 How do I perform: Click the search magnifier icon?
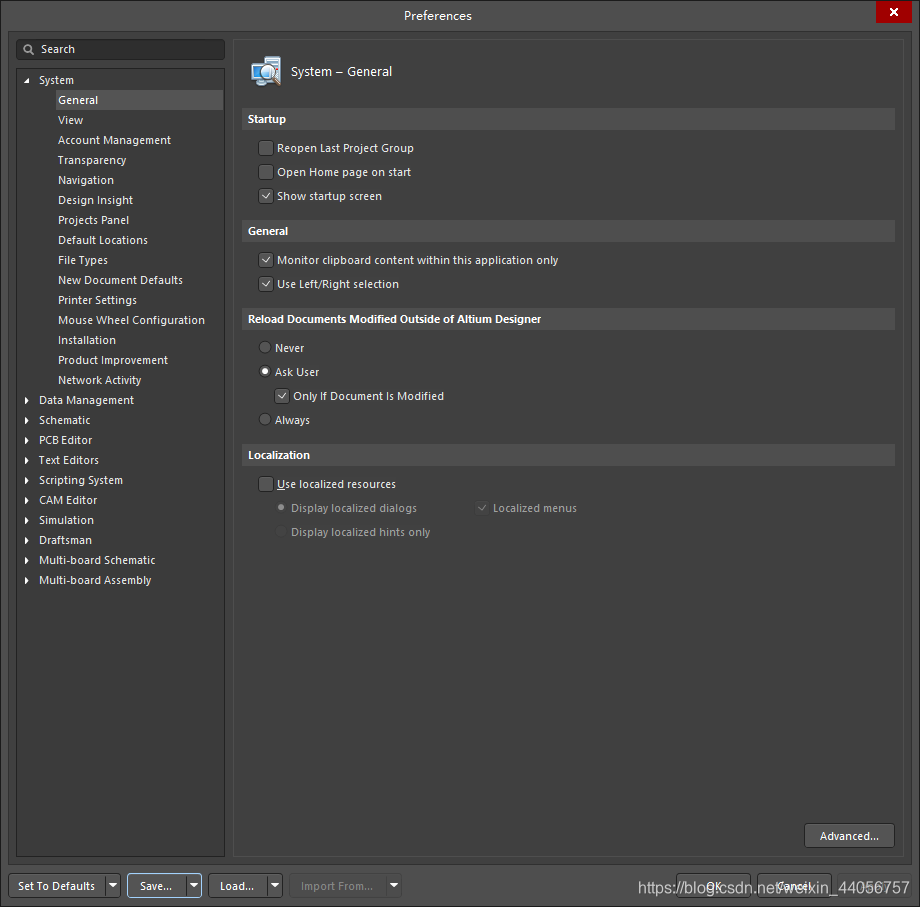coord(28,49)
